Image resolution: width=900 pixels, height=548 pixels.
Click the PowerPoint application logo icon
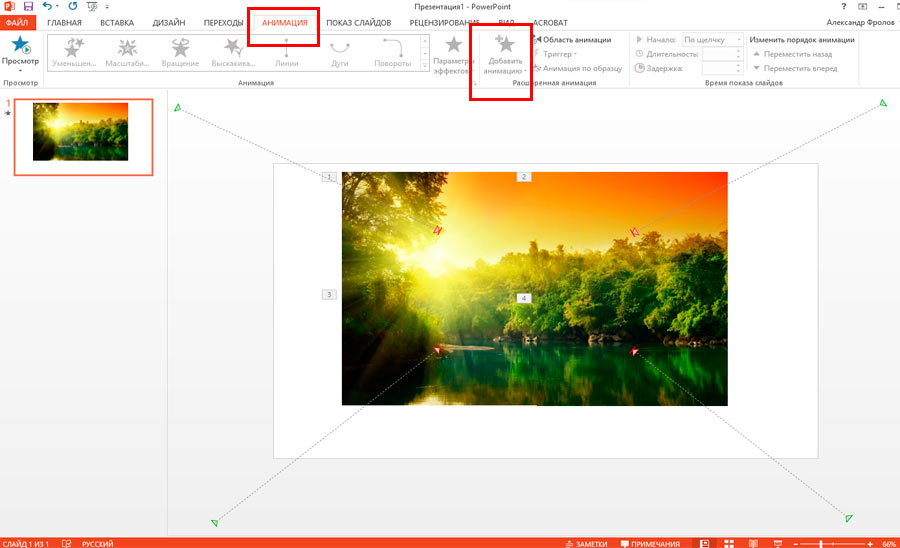[9, 6]
